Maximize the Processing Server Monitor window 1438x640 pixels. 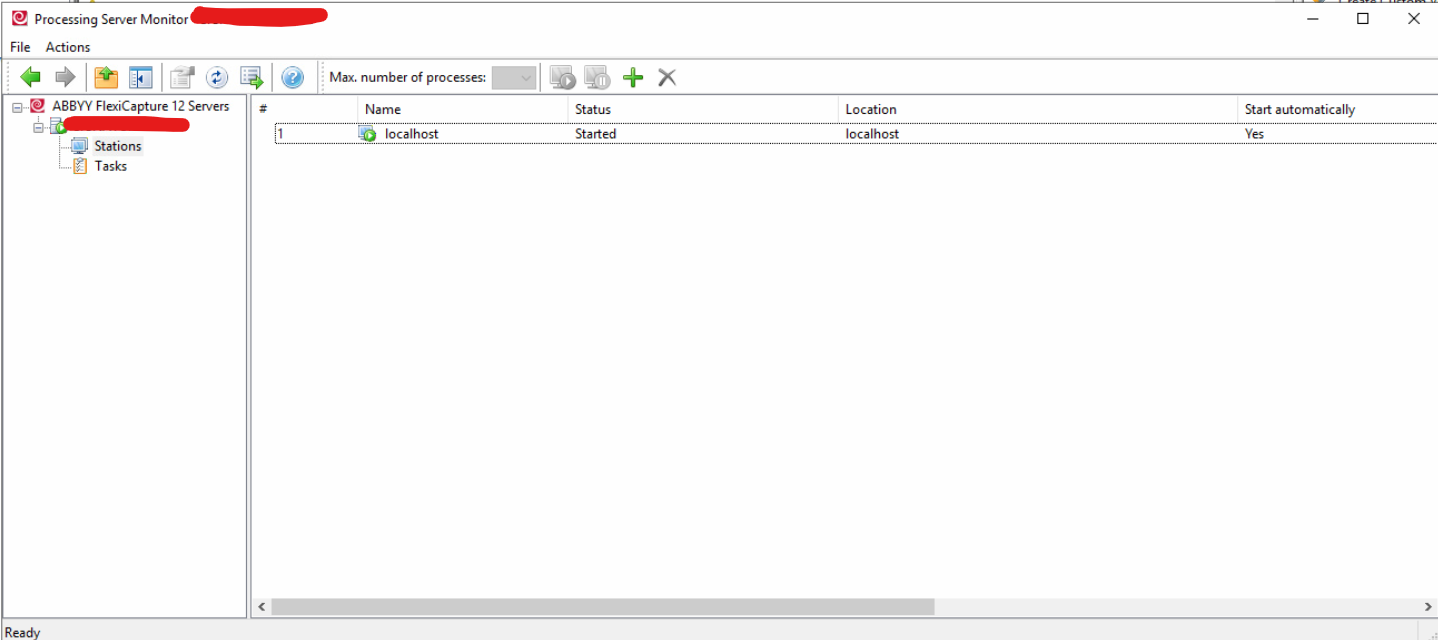point(1363,18)
